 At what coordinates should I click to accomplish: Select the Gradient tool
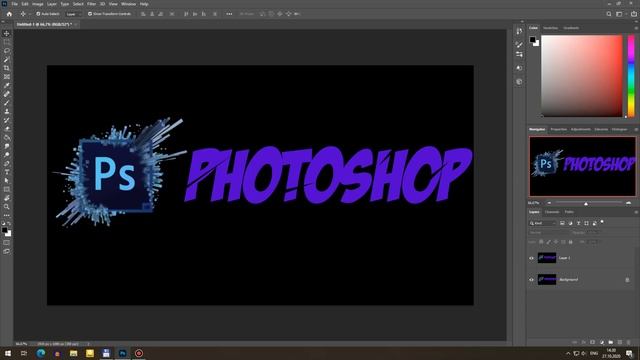[7, 138]
